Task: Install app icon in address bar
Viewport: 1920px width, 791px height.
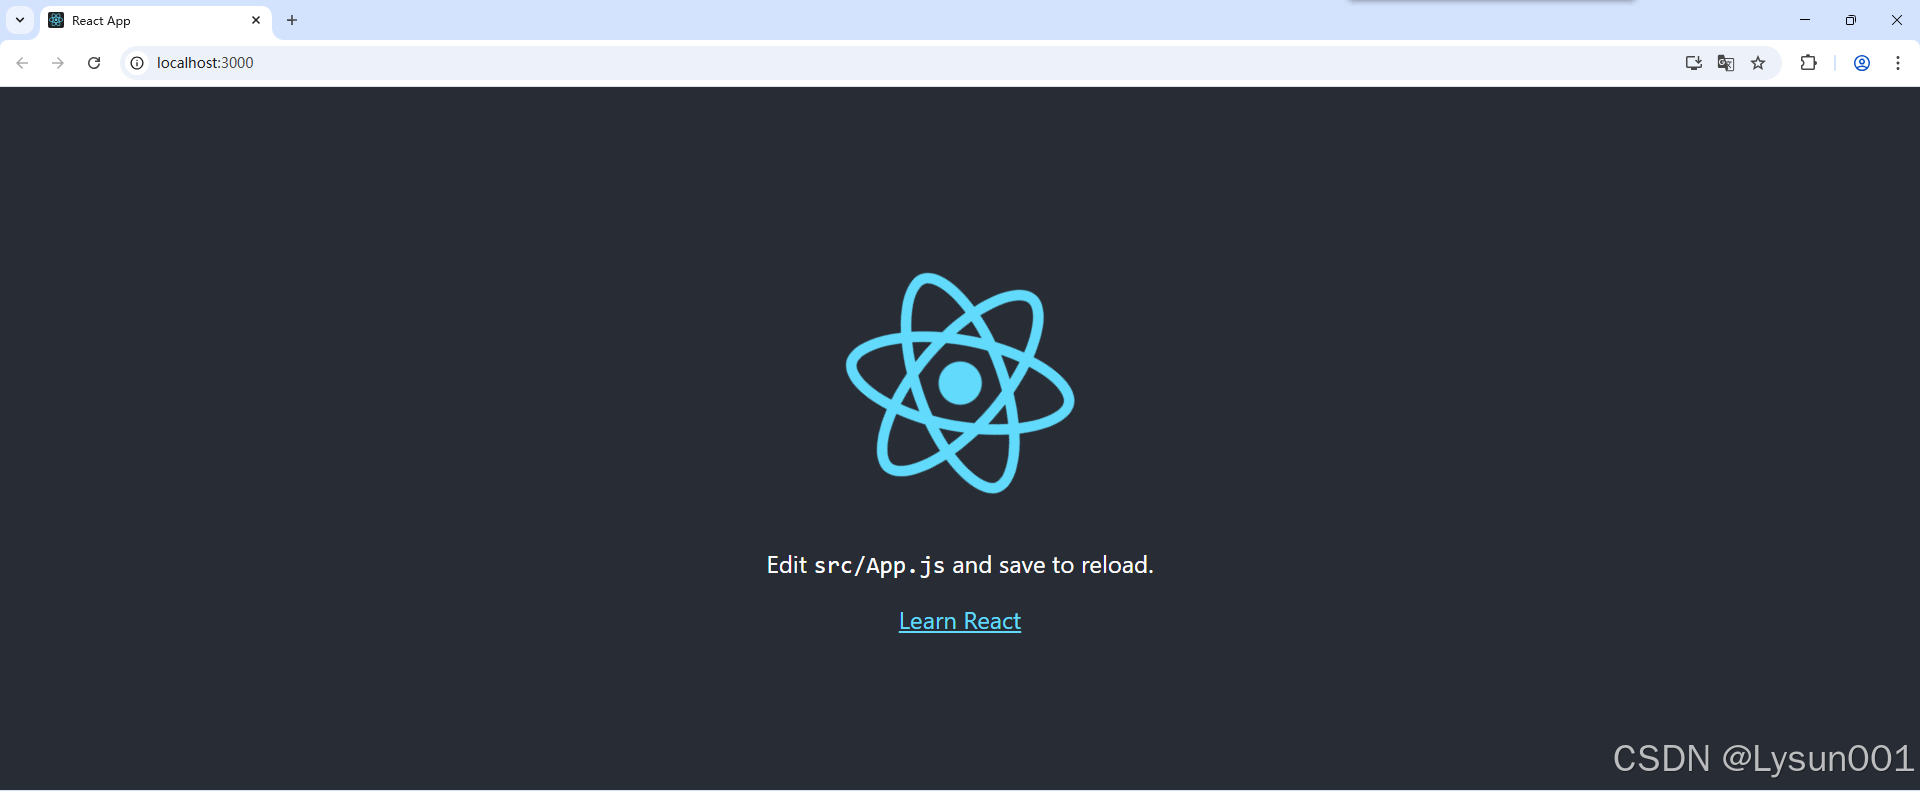Action: (x=1693, y=63)
